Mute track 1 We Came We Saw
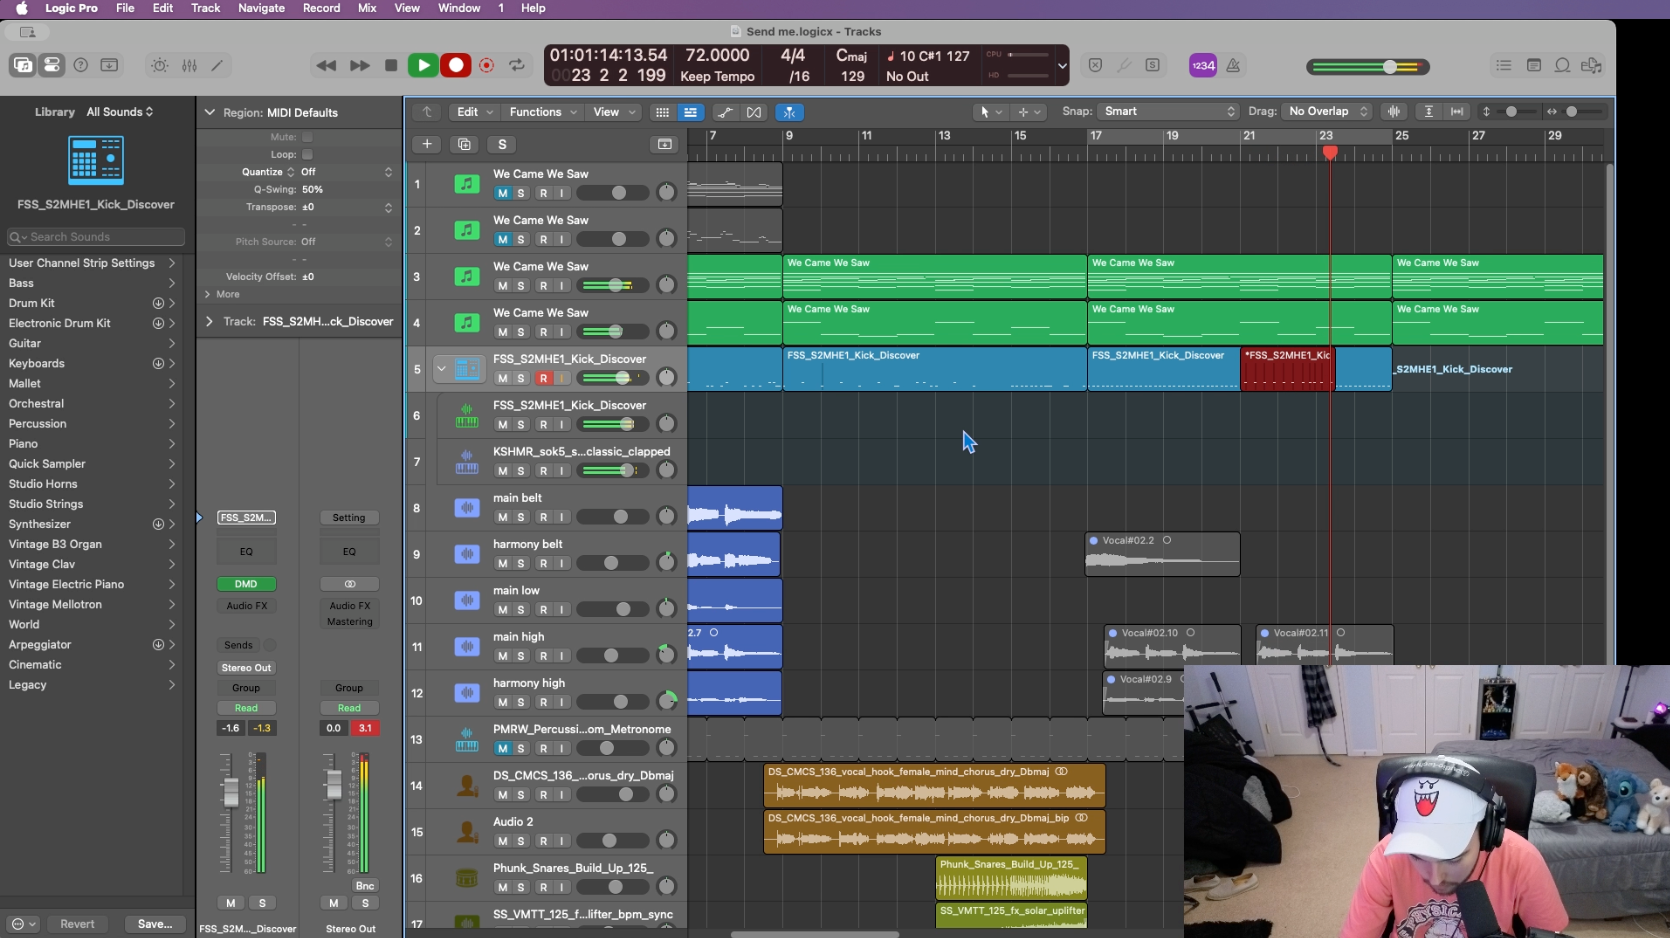1670x938 pixels. (502, 193)
